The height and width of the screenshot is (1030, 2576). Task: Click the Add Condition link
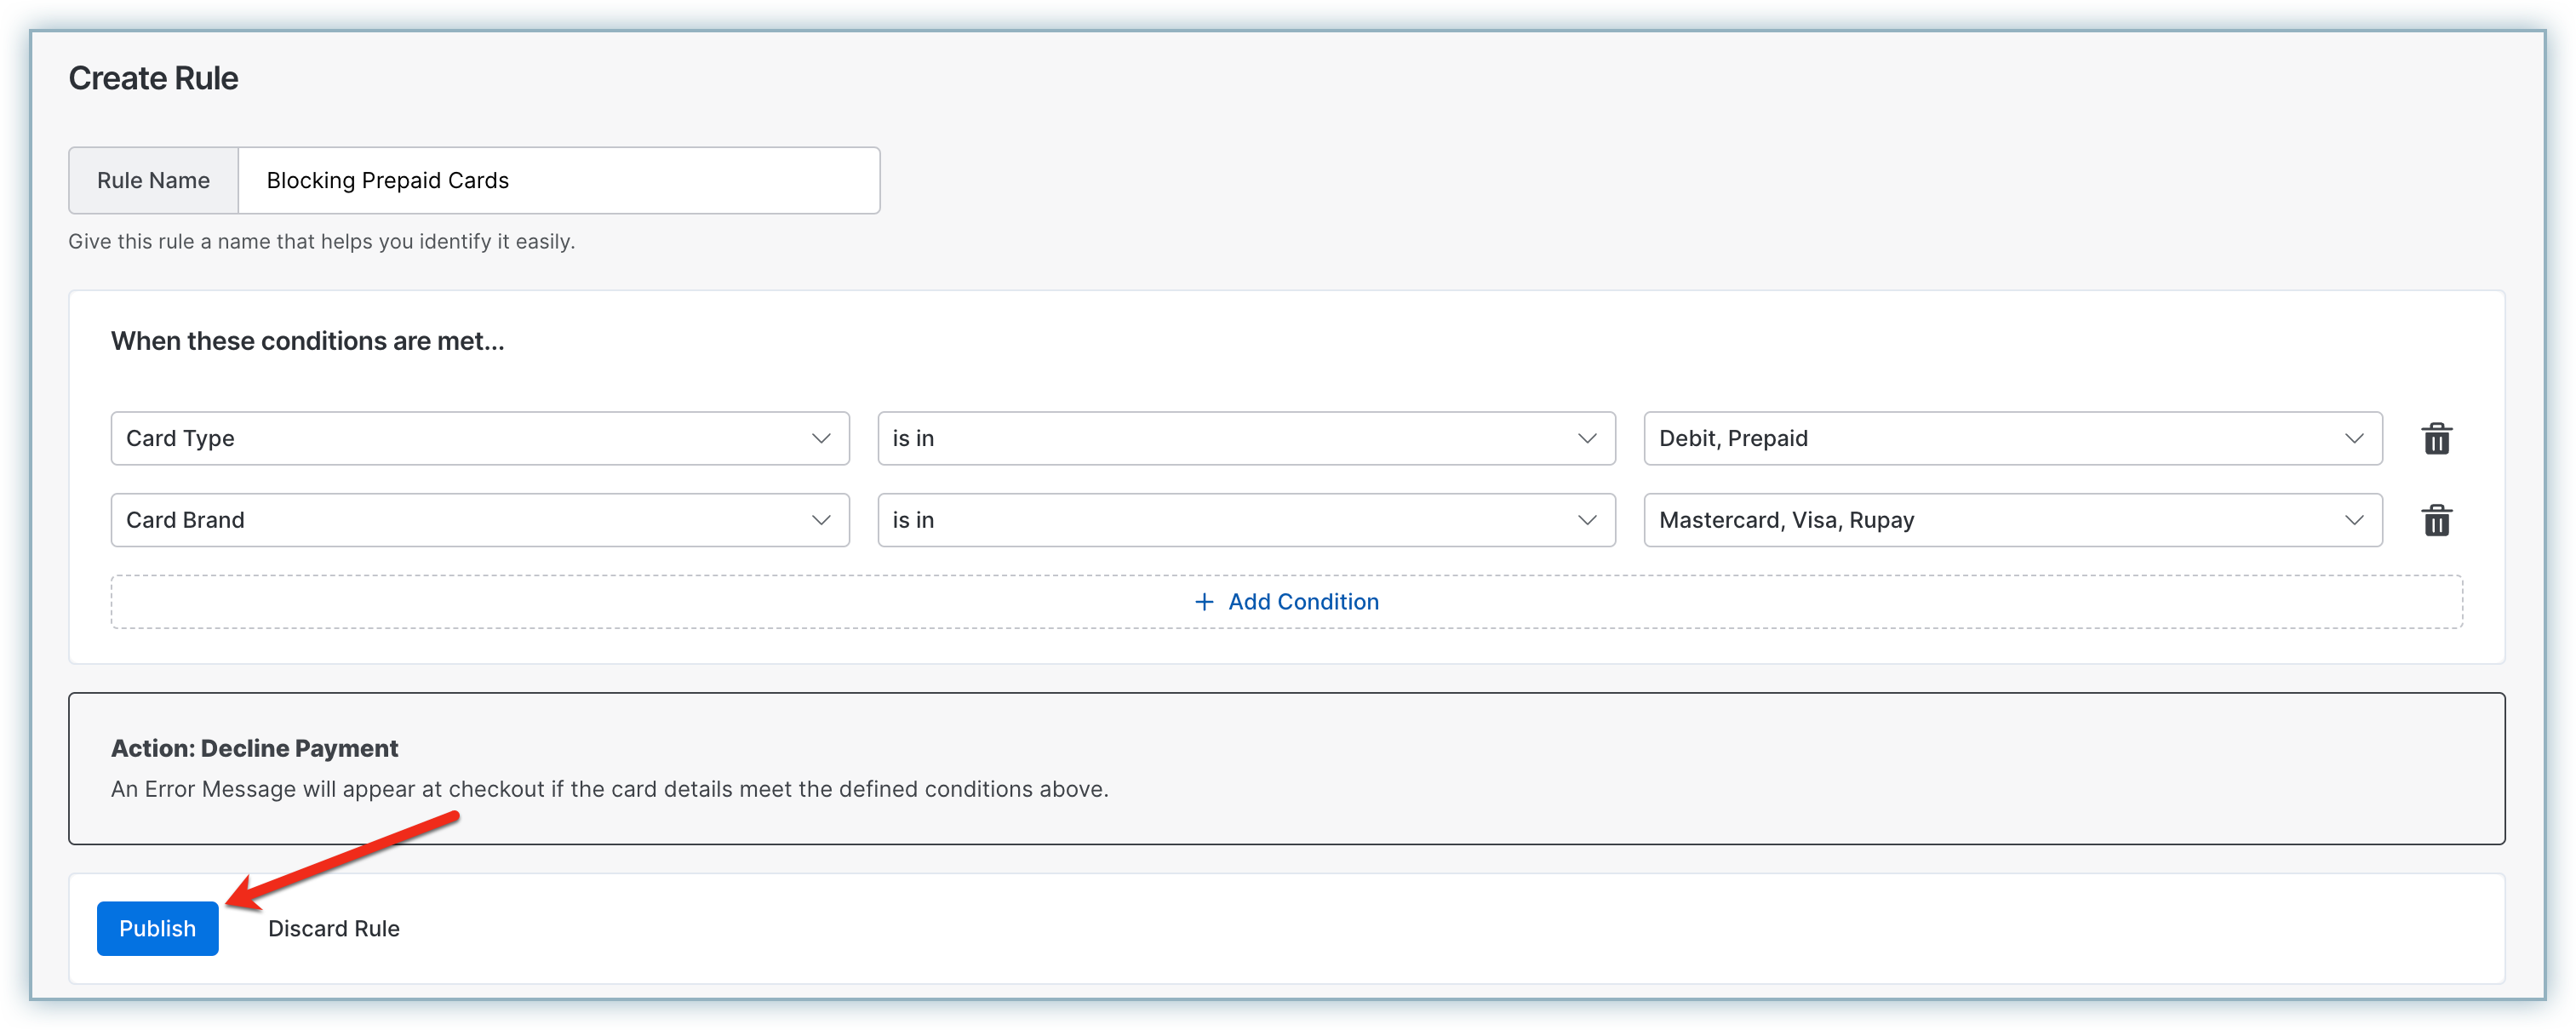[1302, 602]
